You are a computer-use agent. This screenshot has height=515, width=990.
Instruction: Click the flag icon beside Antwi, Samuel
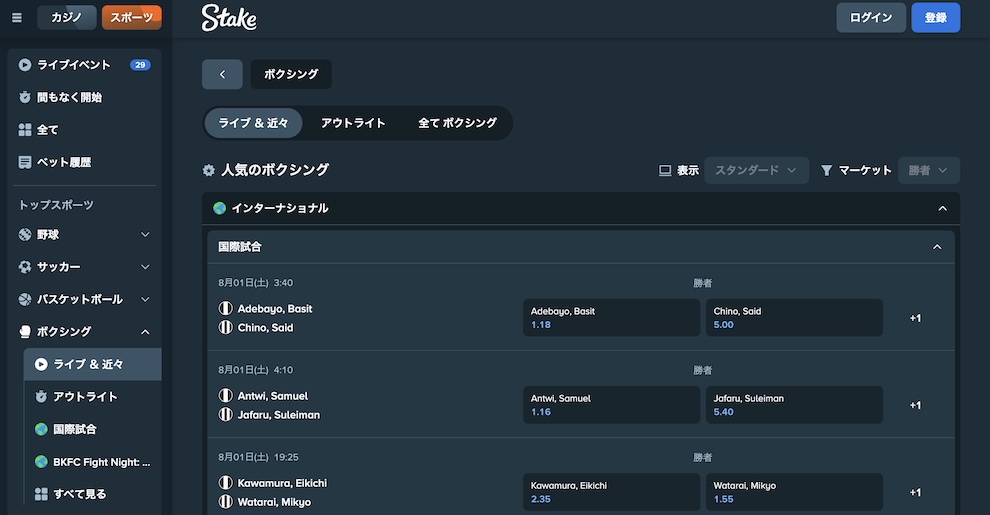tap(225, 396)
